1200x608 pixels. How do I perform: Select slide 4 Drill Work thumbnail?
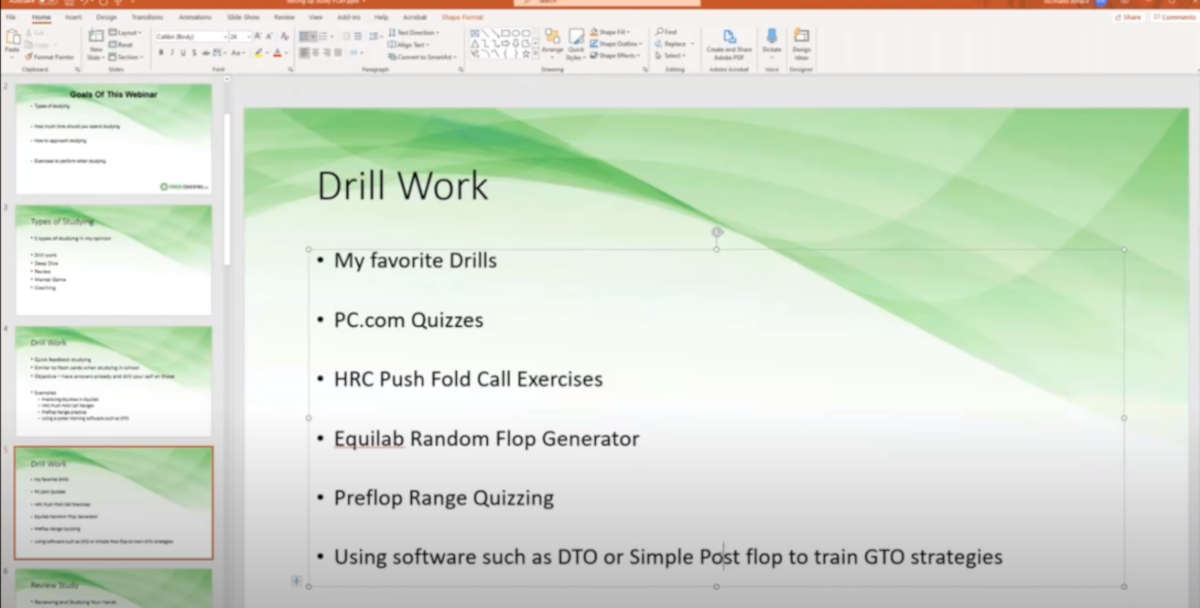click(113, 381)
